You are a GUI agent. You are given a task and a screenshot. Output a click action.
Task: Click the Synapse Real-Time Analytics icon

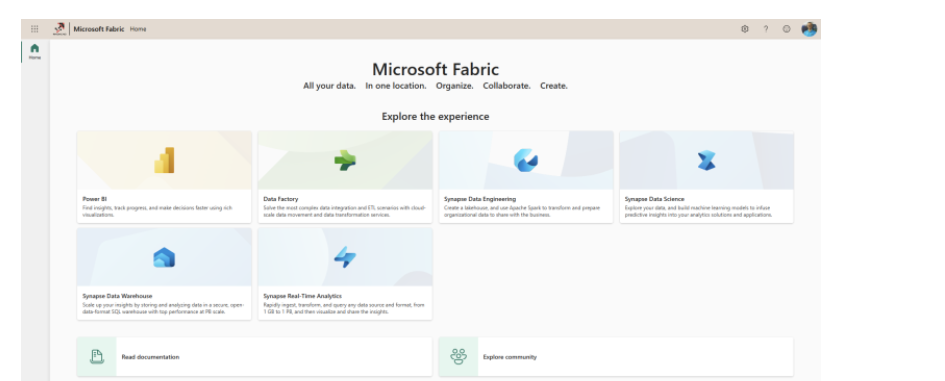[345, 257]
